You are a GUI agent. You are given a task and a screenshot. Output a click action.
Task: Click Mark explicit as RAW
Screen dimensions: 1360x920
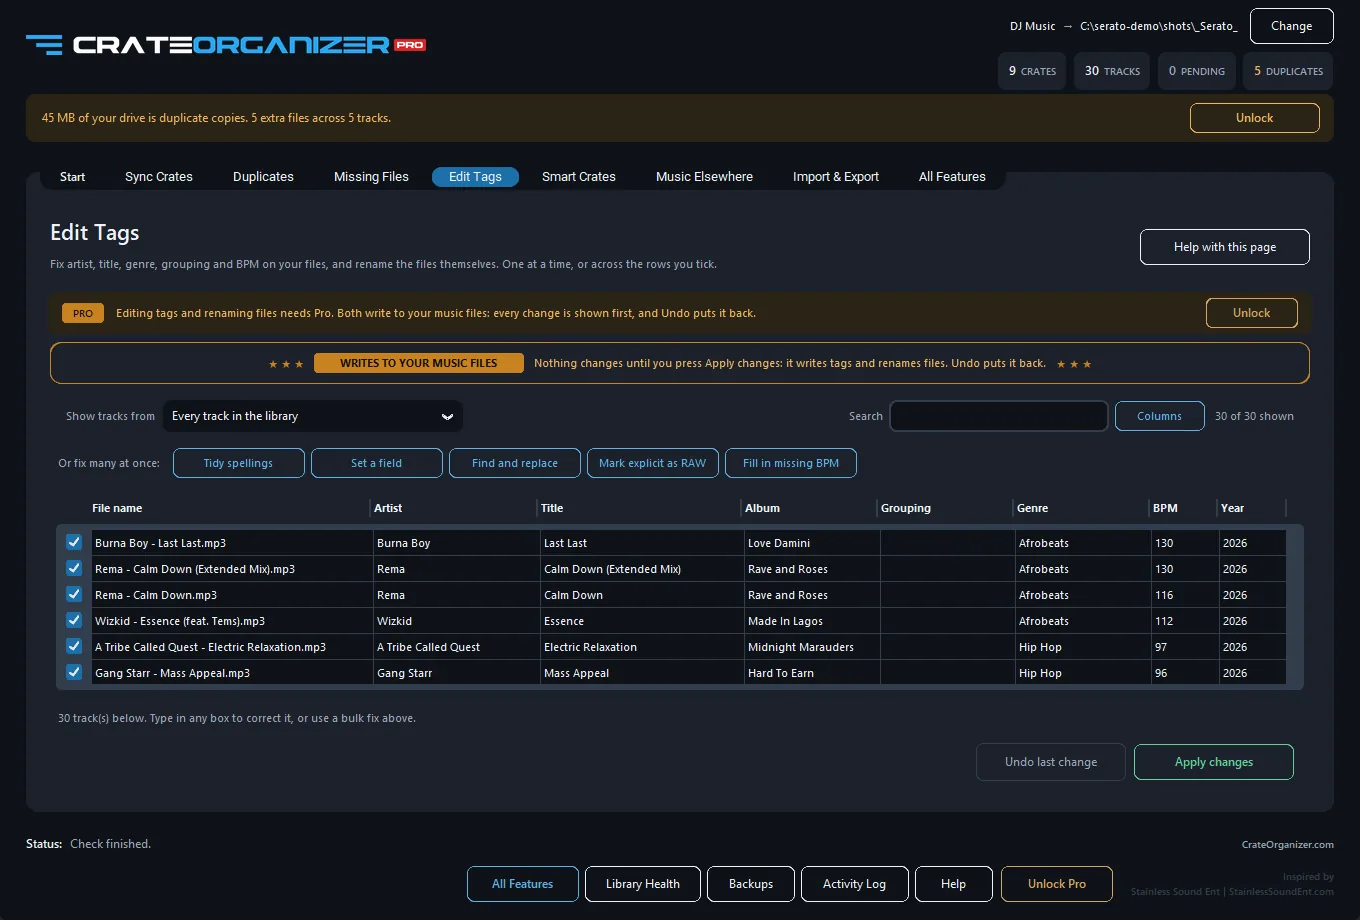click(x=652, y=463)
